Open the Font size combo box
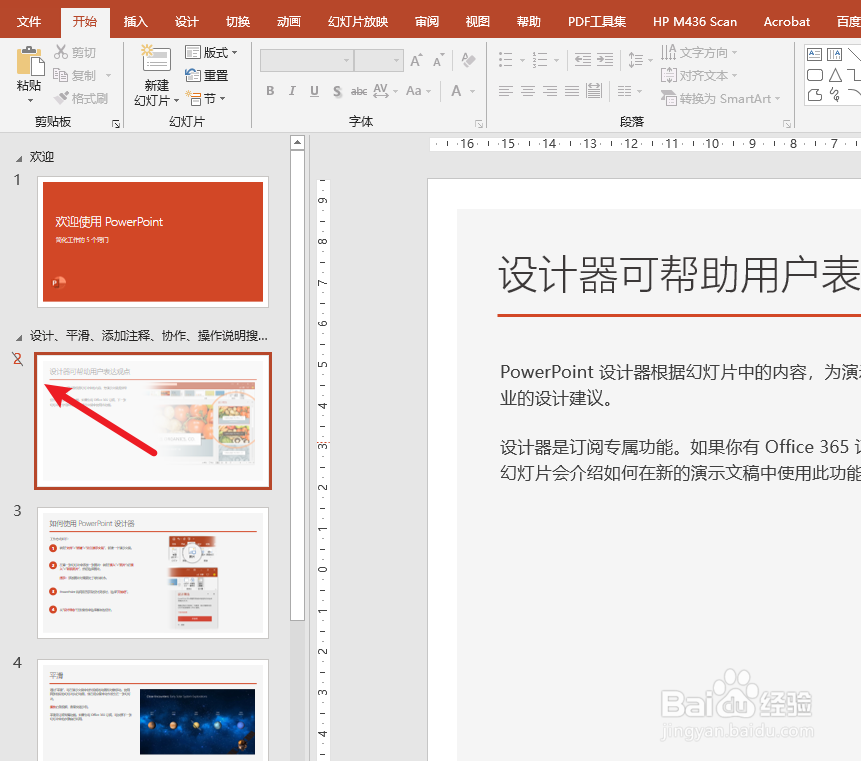The width and height of the screenshot is (861, 761). pyautogui.click(x=379, y=60)
